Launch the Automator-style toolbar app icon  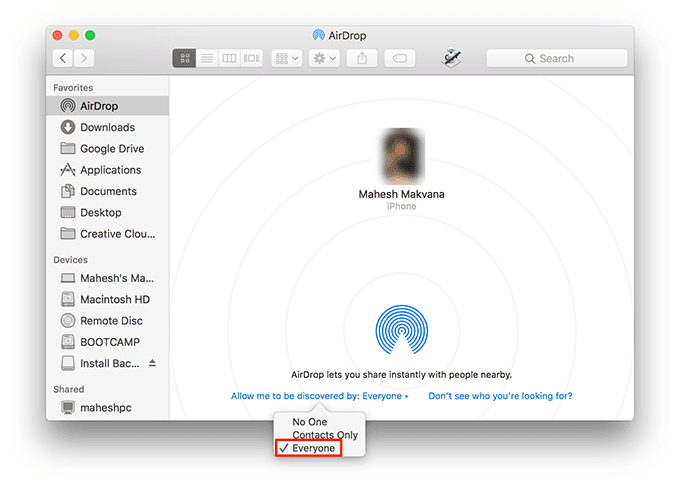[451, 58]
